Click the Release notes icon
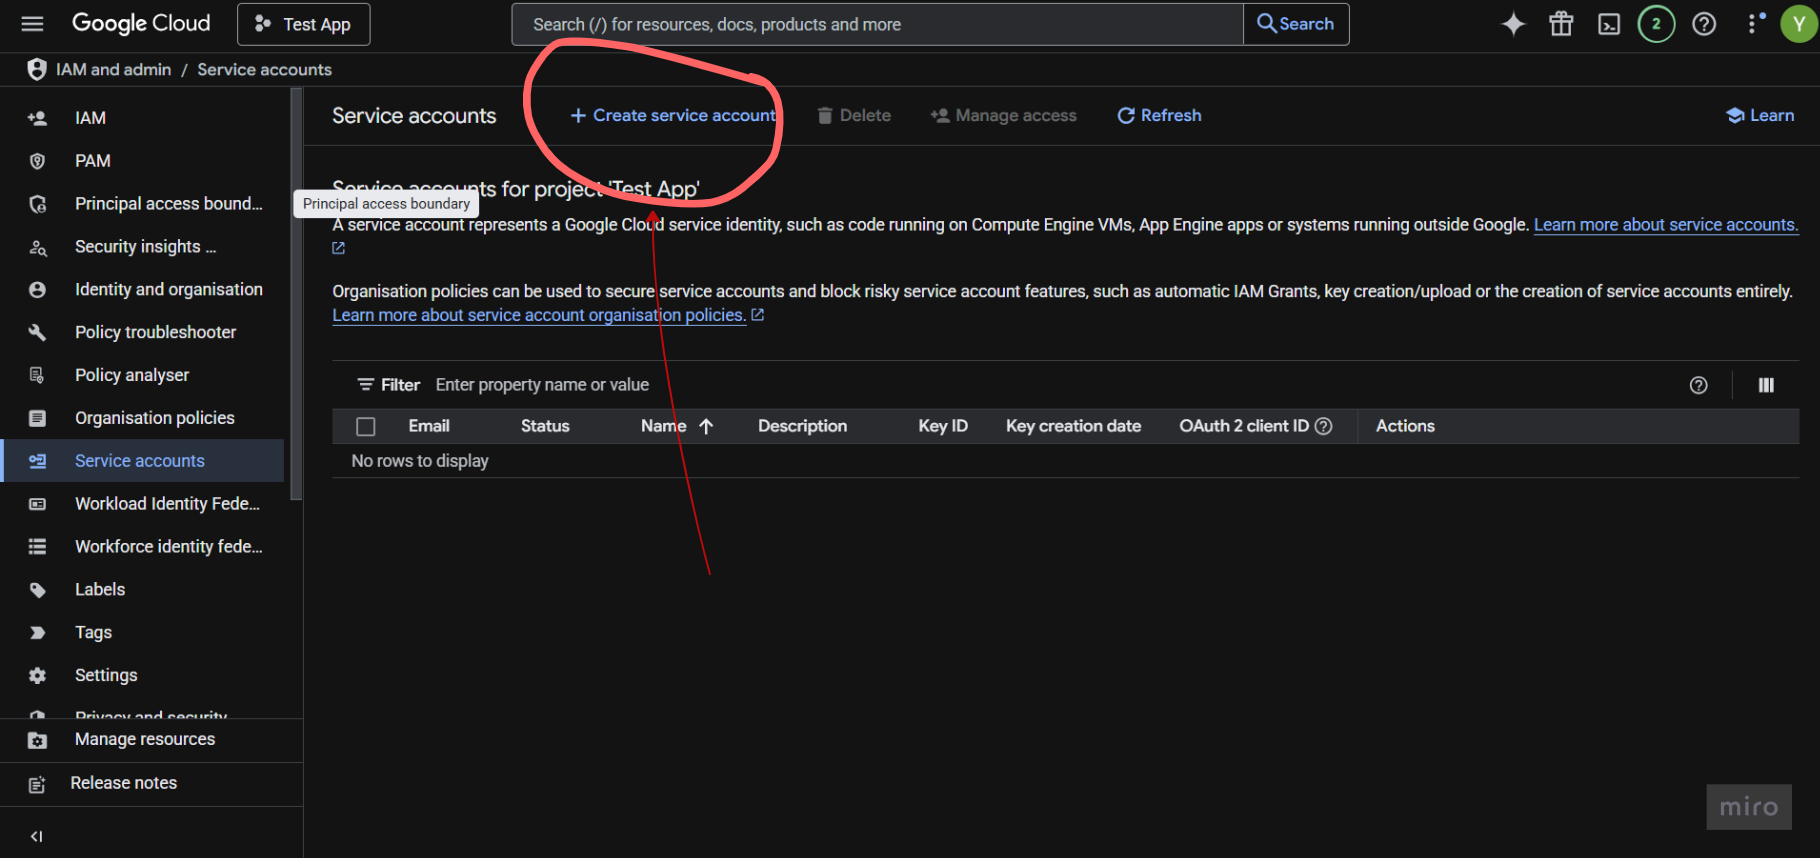Image resolution: width=1820 pixels, height=858 pixels. click(37, 784)
